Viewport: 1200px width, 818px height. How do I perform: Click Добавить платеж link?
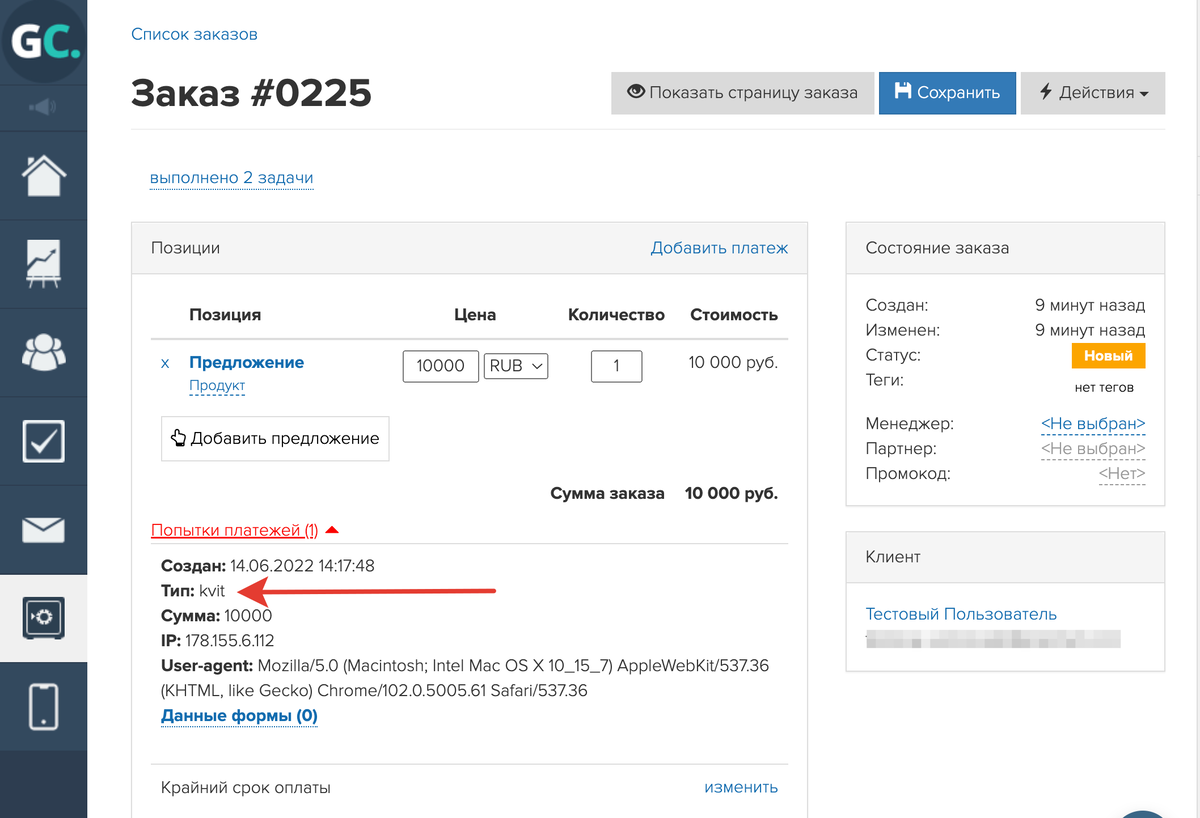pos(719,248)
